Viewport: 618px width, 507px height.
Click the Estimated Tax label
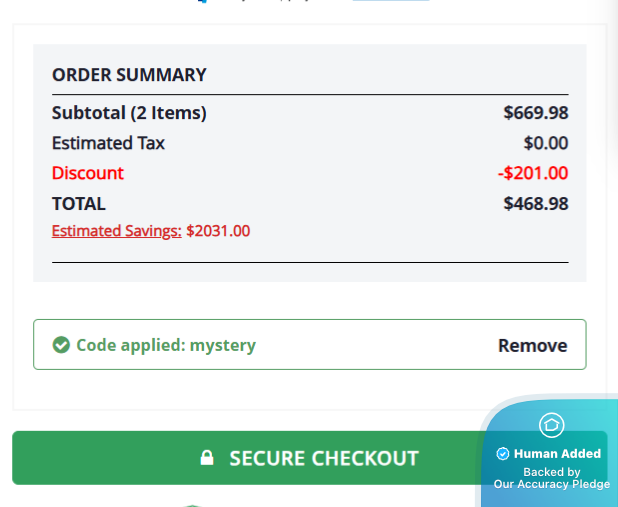[x=108, y=143]
